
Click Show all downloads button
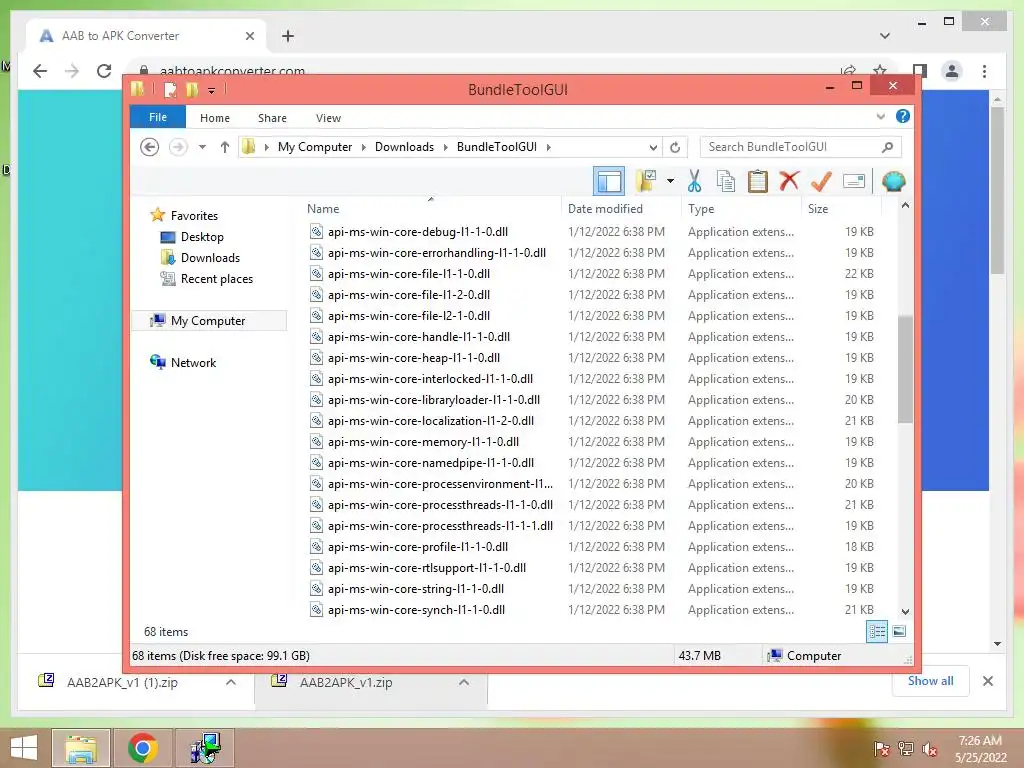[x=930, y=681]
